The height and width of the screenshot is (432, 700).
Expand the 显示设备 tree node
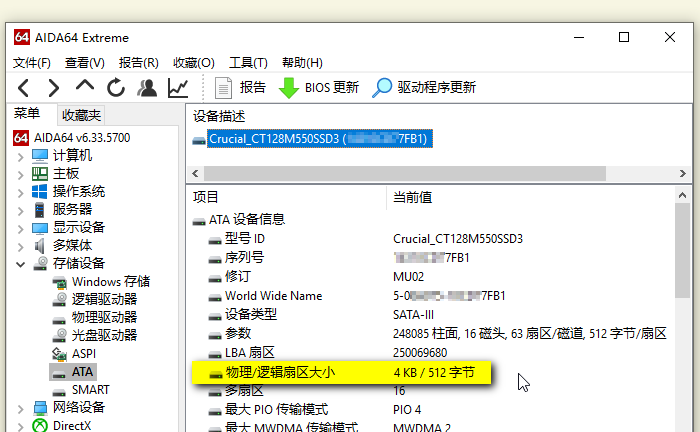point(20,228)
